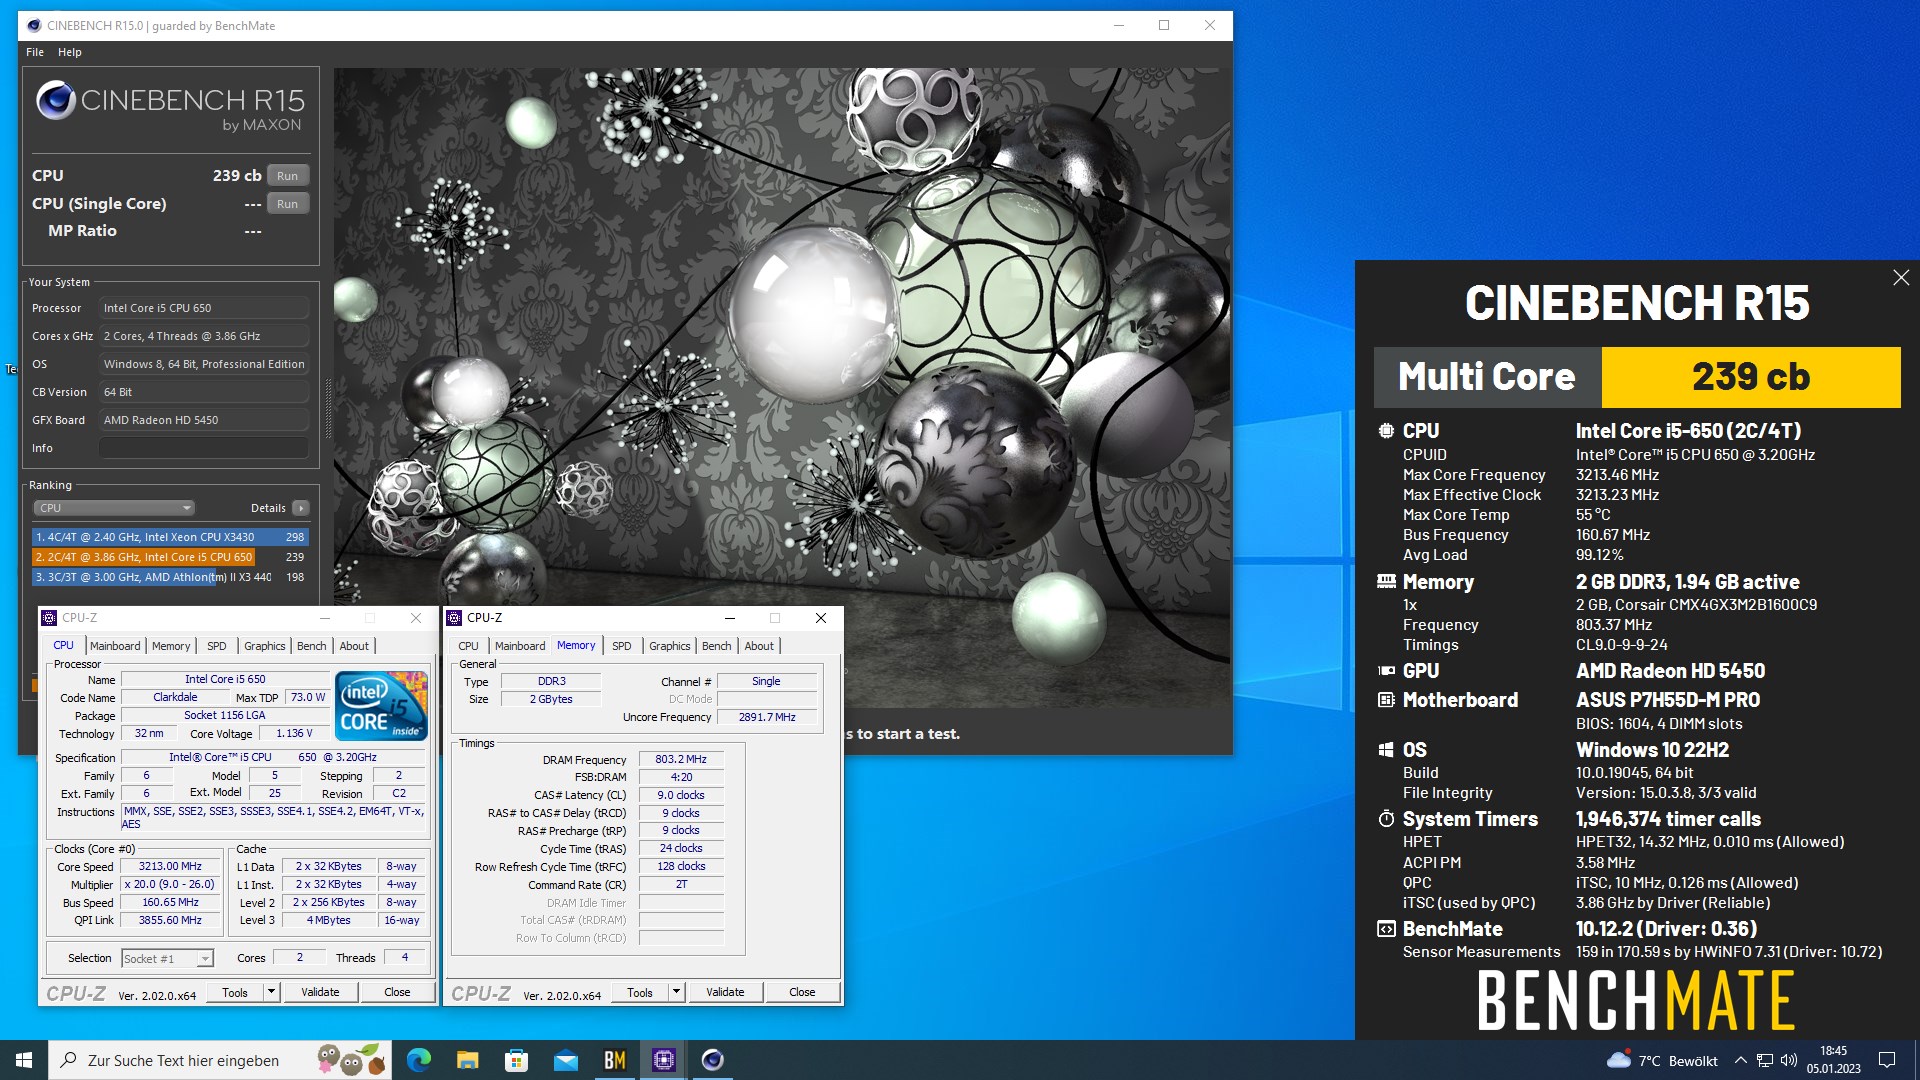Open Mail app from taskbar
Screen dimensions: 1920x1080
[x=566, y=1060]
